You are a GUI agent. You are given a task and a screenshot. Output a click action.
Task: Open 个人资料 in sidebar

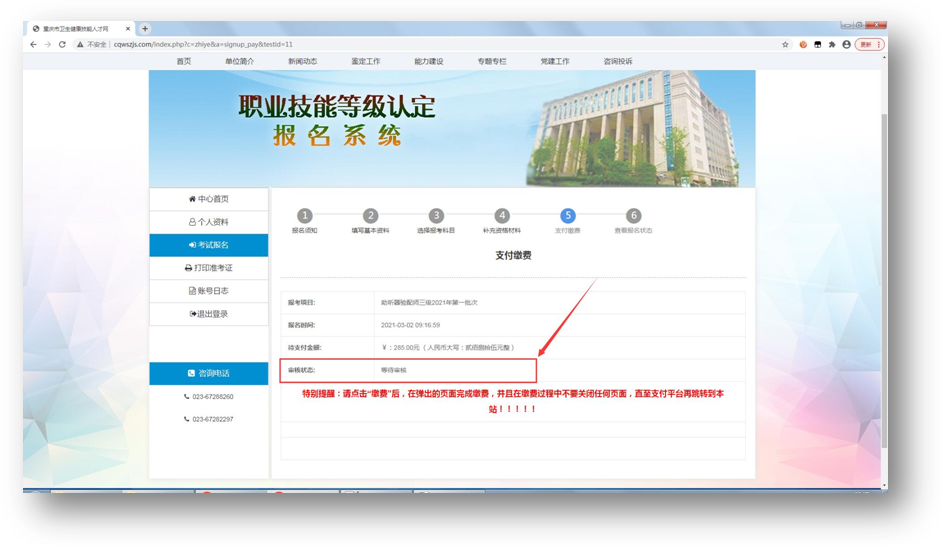pyautogui.click(x=209, y=222)
